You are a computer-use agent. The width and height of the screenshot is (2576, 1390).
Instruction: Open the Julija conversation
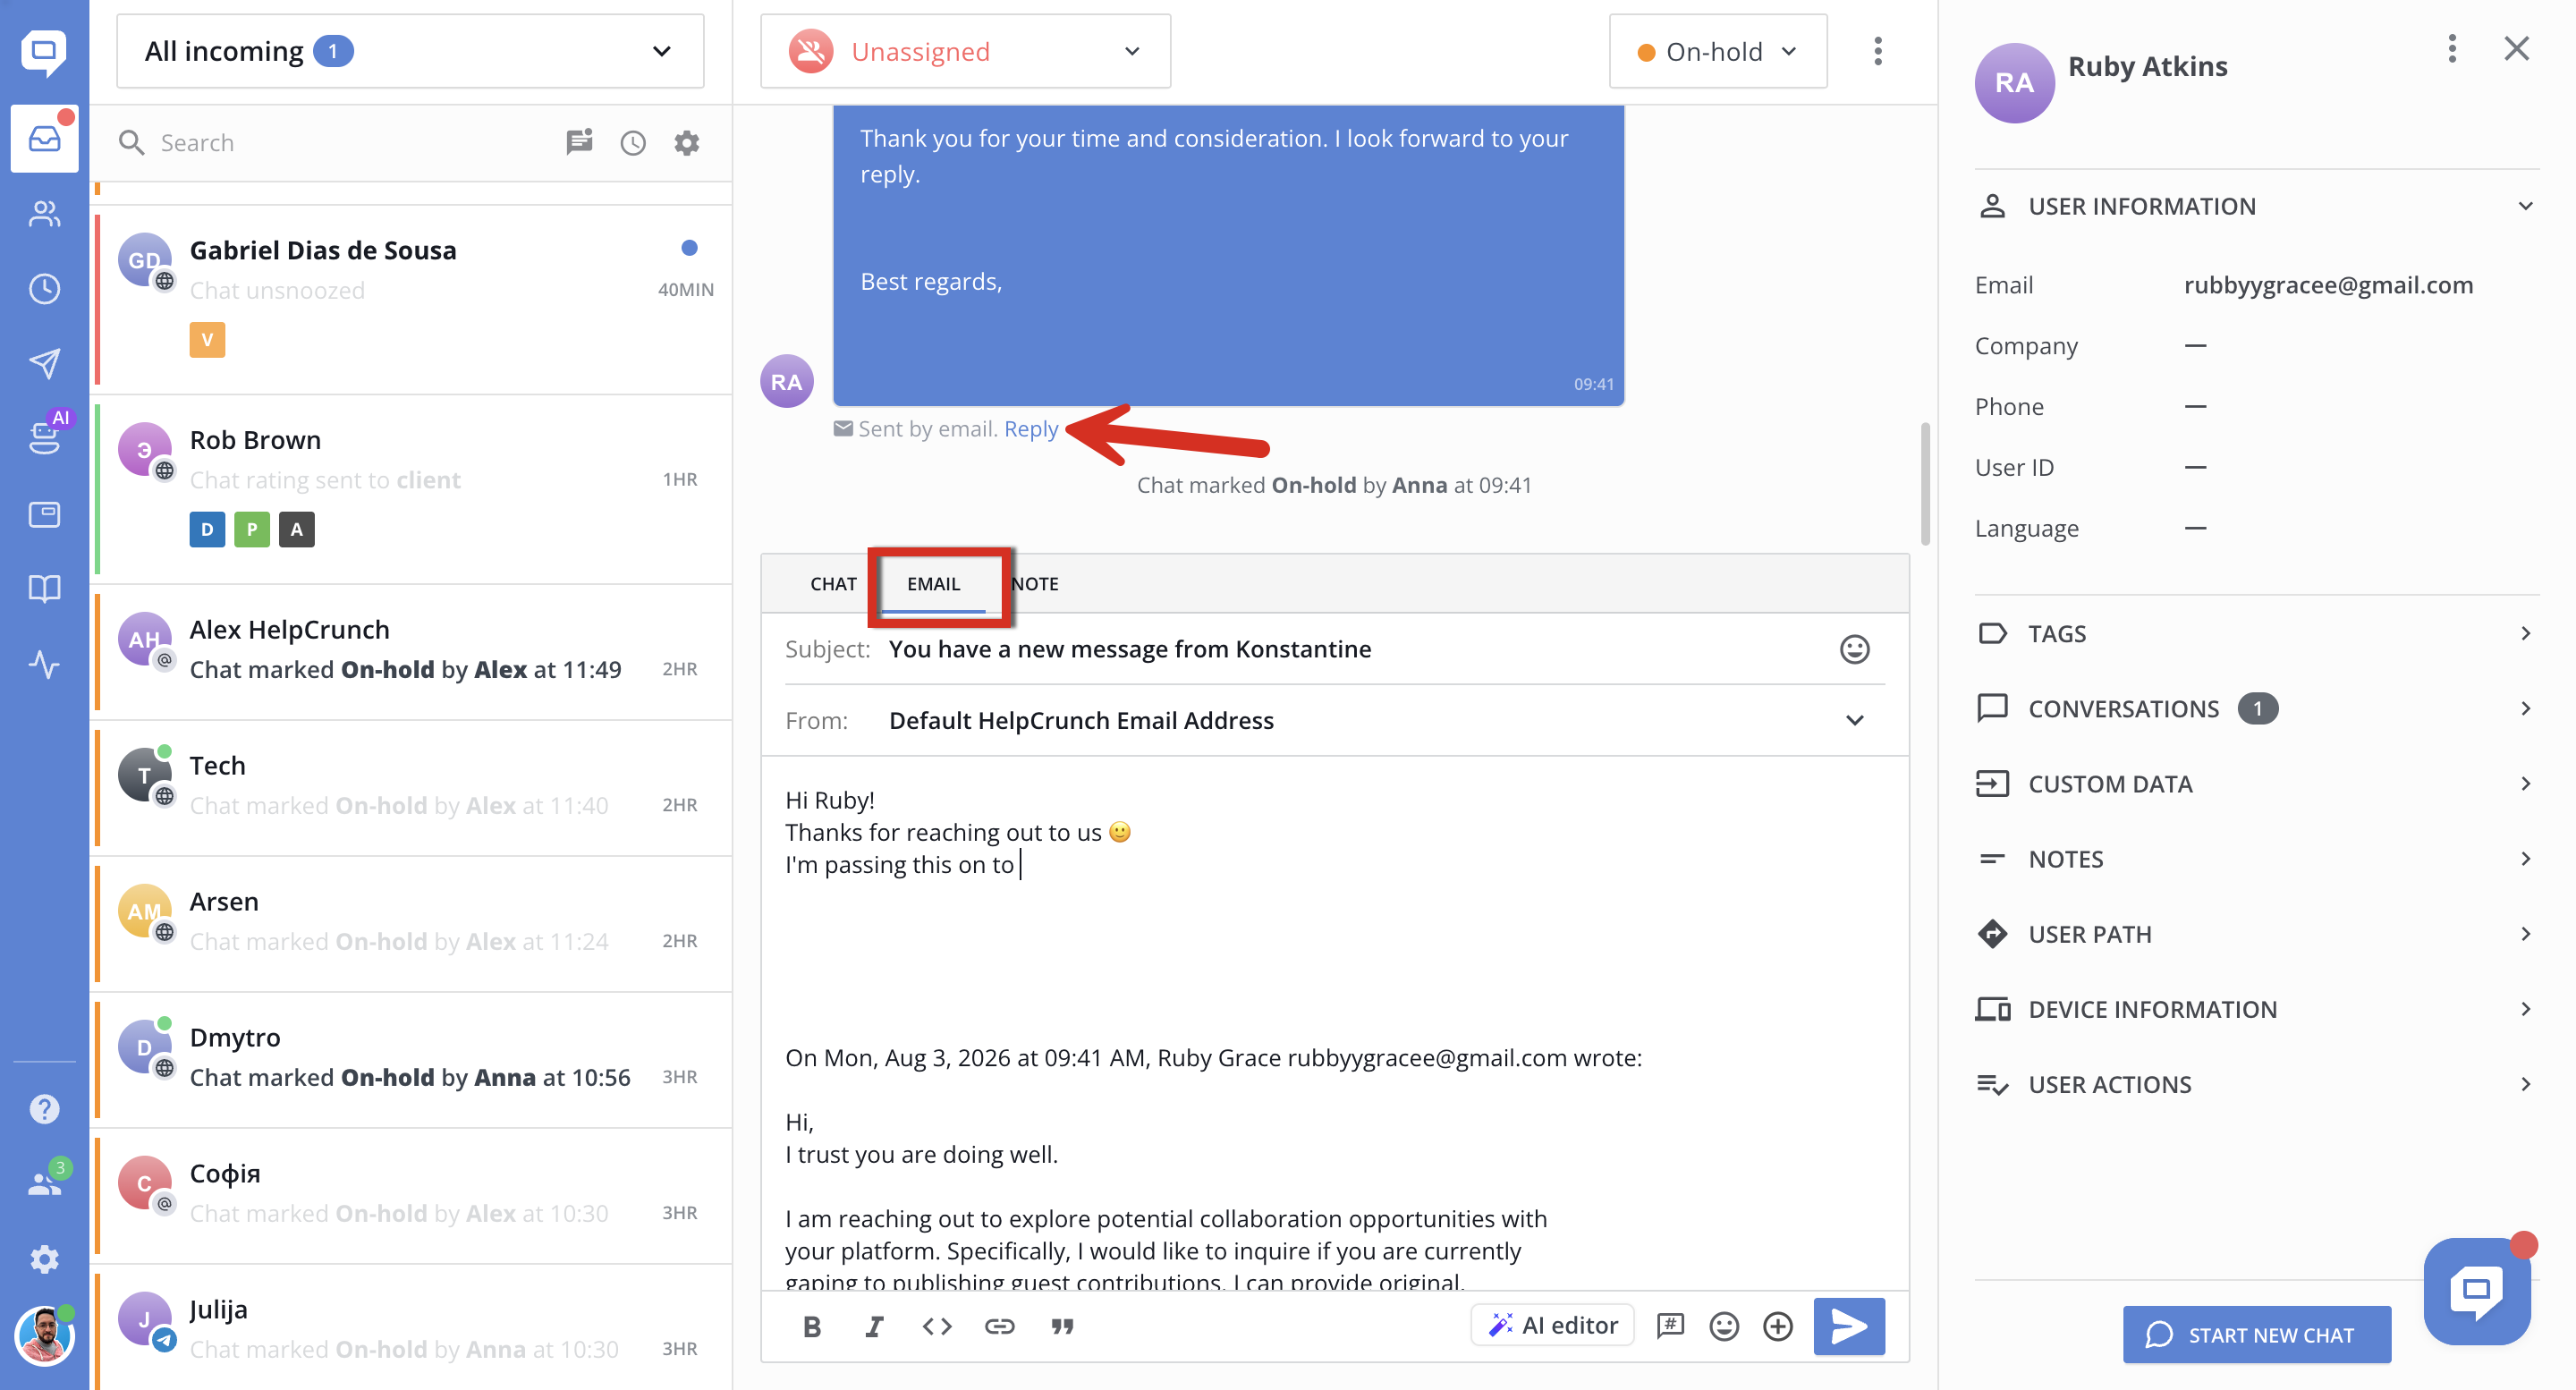pos(414,1328)
